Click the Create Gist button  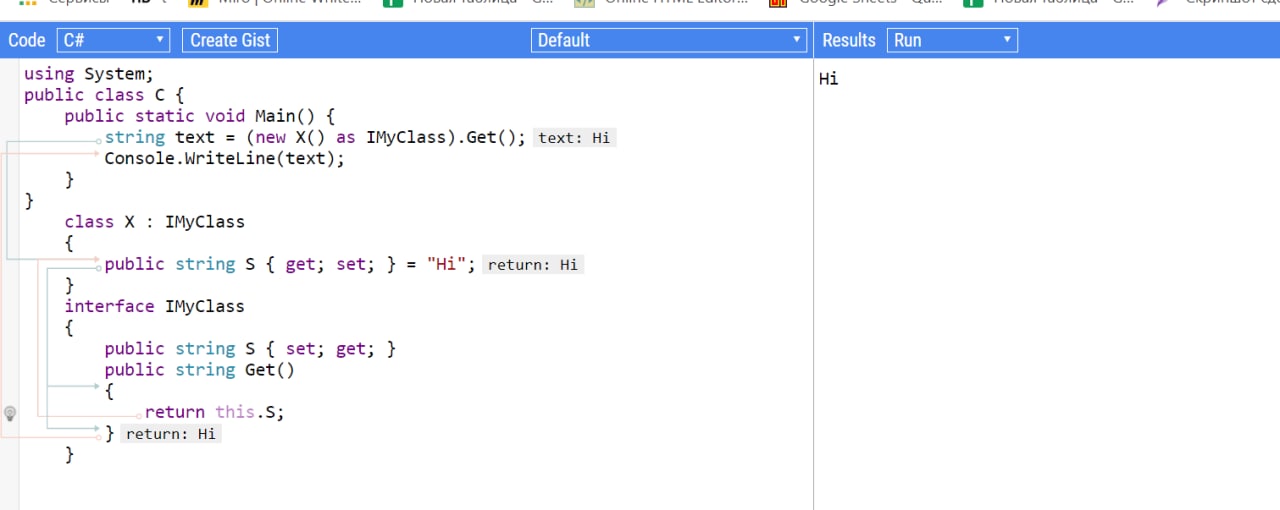click(230, 40)
